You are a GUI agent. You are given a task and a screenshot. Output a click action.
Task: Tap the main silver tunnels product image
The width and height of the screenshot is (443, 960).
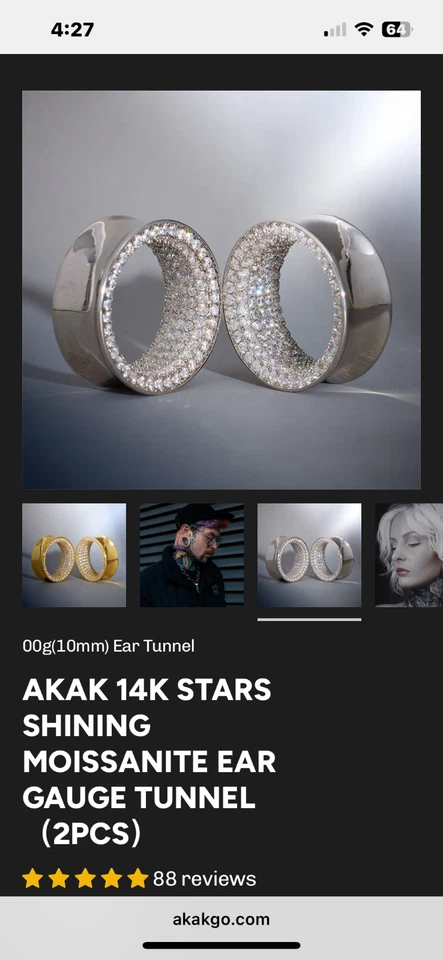222,290
